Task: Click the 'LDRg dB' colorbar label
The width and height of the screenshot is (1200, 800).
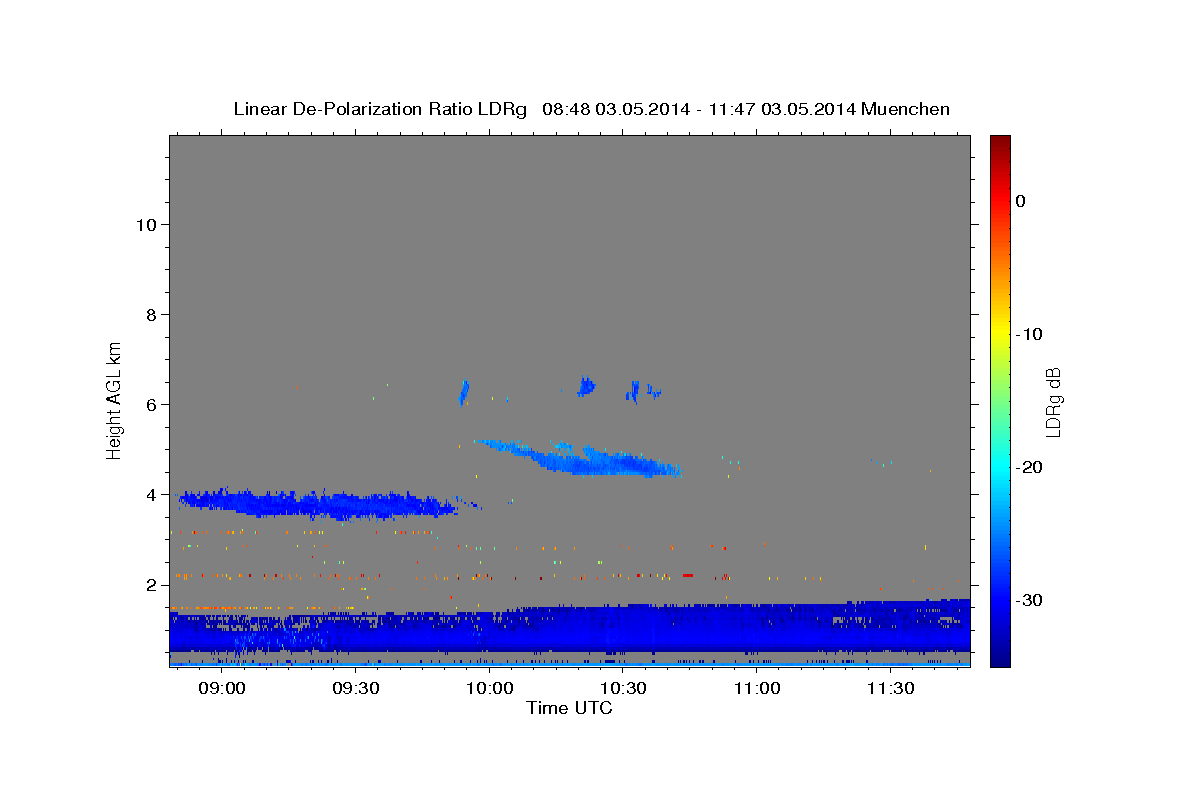Action: [x=1052, y=401]
